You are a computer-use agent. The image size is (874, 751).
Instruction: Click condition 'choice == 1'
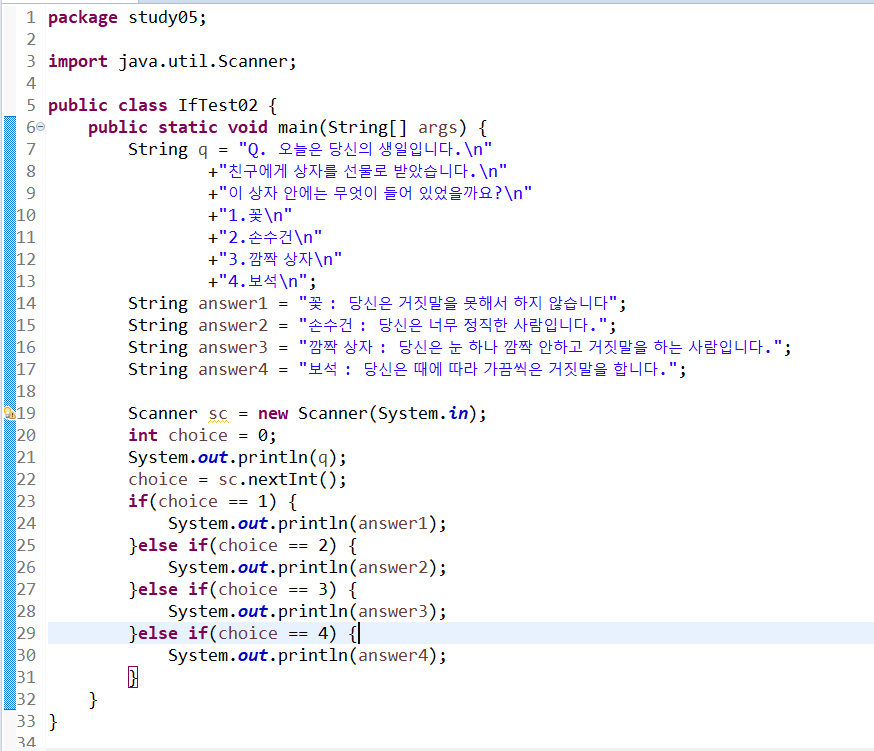click(213, 502)
